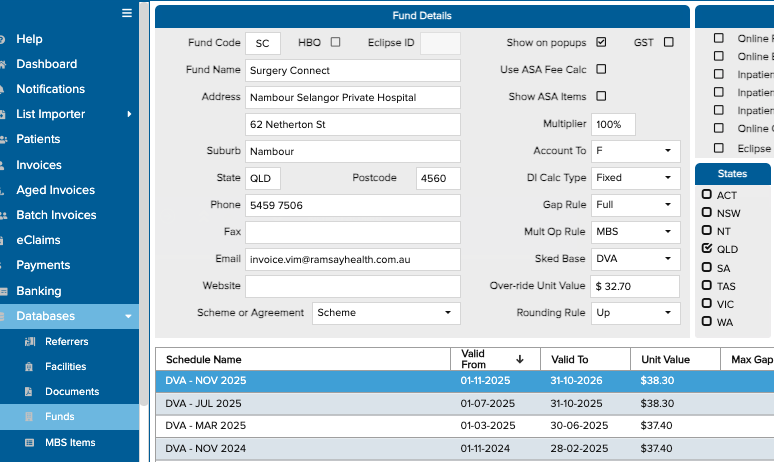Expand the List Importer submenu arrow
The image size is (774, 462).
129,115
